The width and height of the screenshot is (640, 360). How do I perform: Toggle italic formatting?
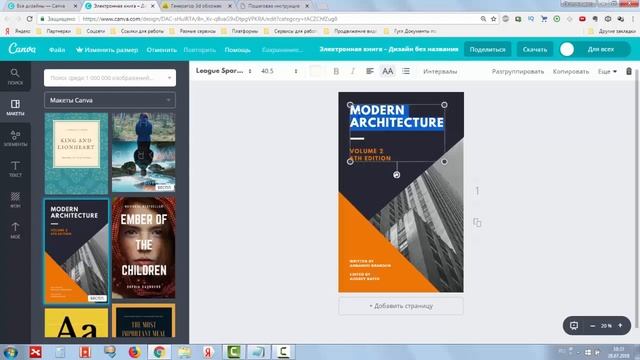click(x=353, y=71)
